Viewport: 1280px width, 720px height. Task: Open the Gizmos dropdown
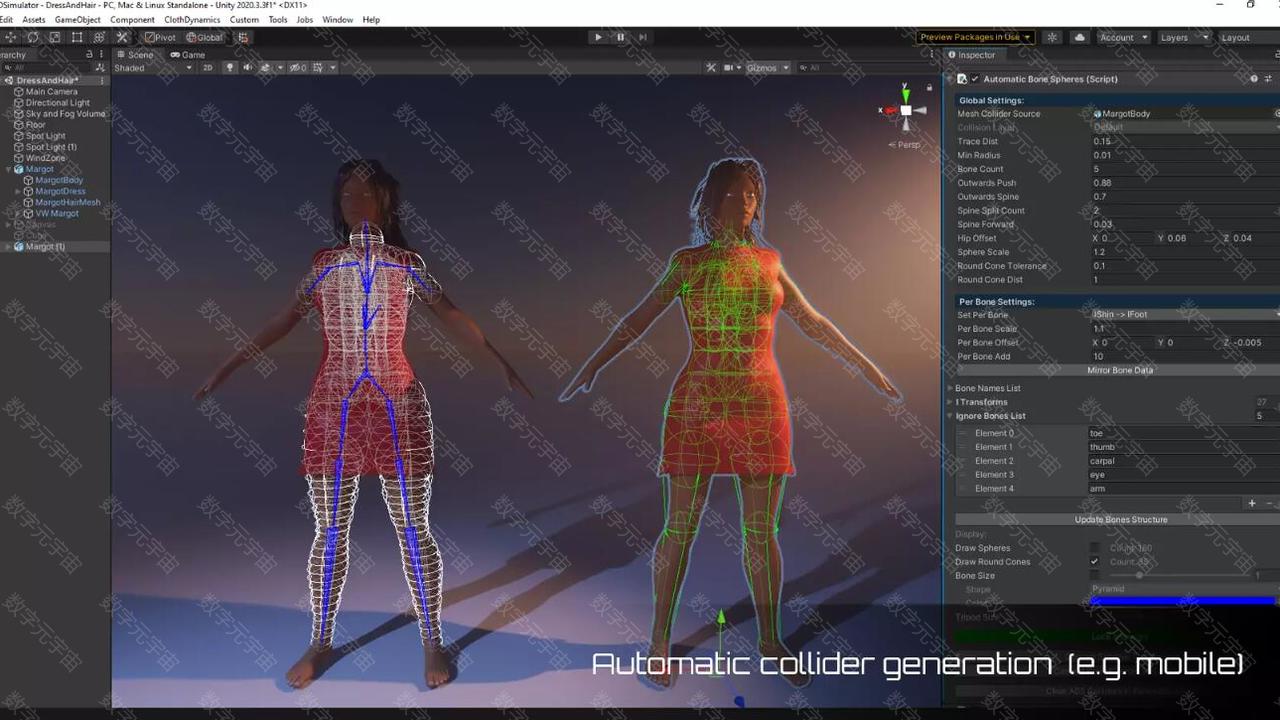[x=768, y=68]
